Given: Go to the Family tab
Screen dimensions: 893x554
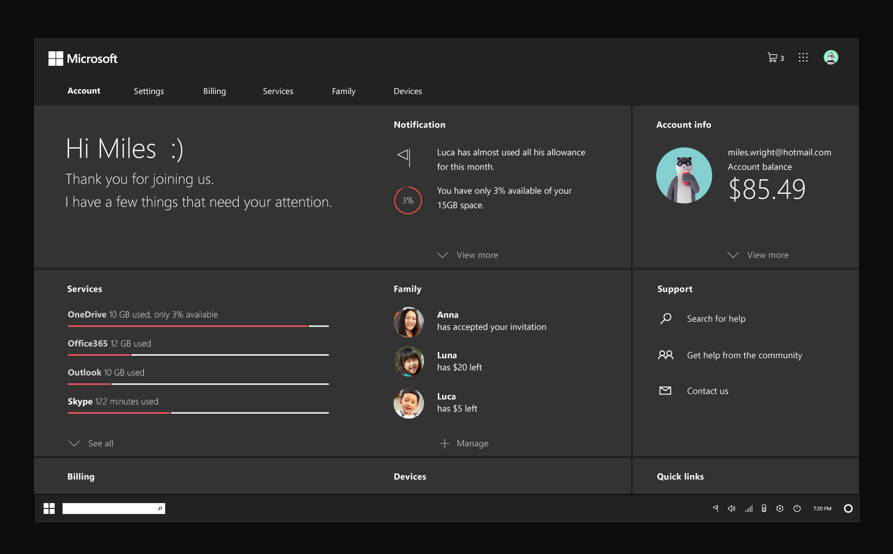Looking at the screenshot, I should click(343, 91).
